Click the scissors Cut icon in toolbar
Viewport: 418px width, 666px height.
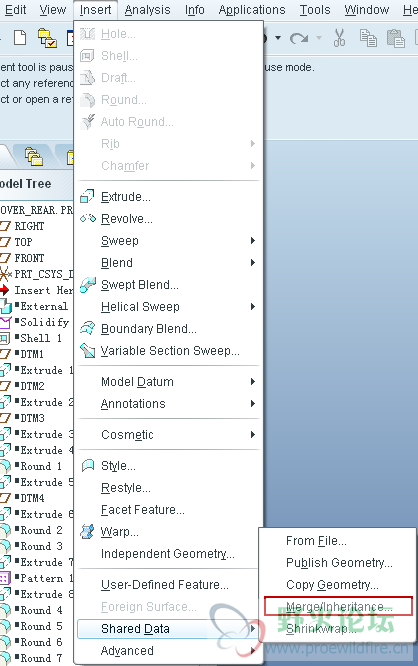click(339, 38)
